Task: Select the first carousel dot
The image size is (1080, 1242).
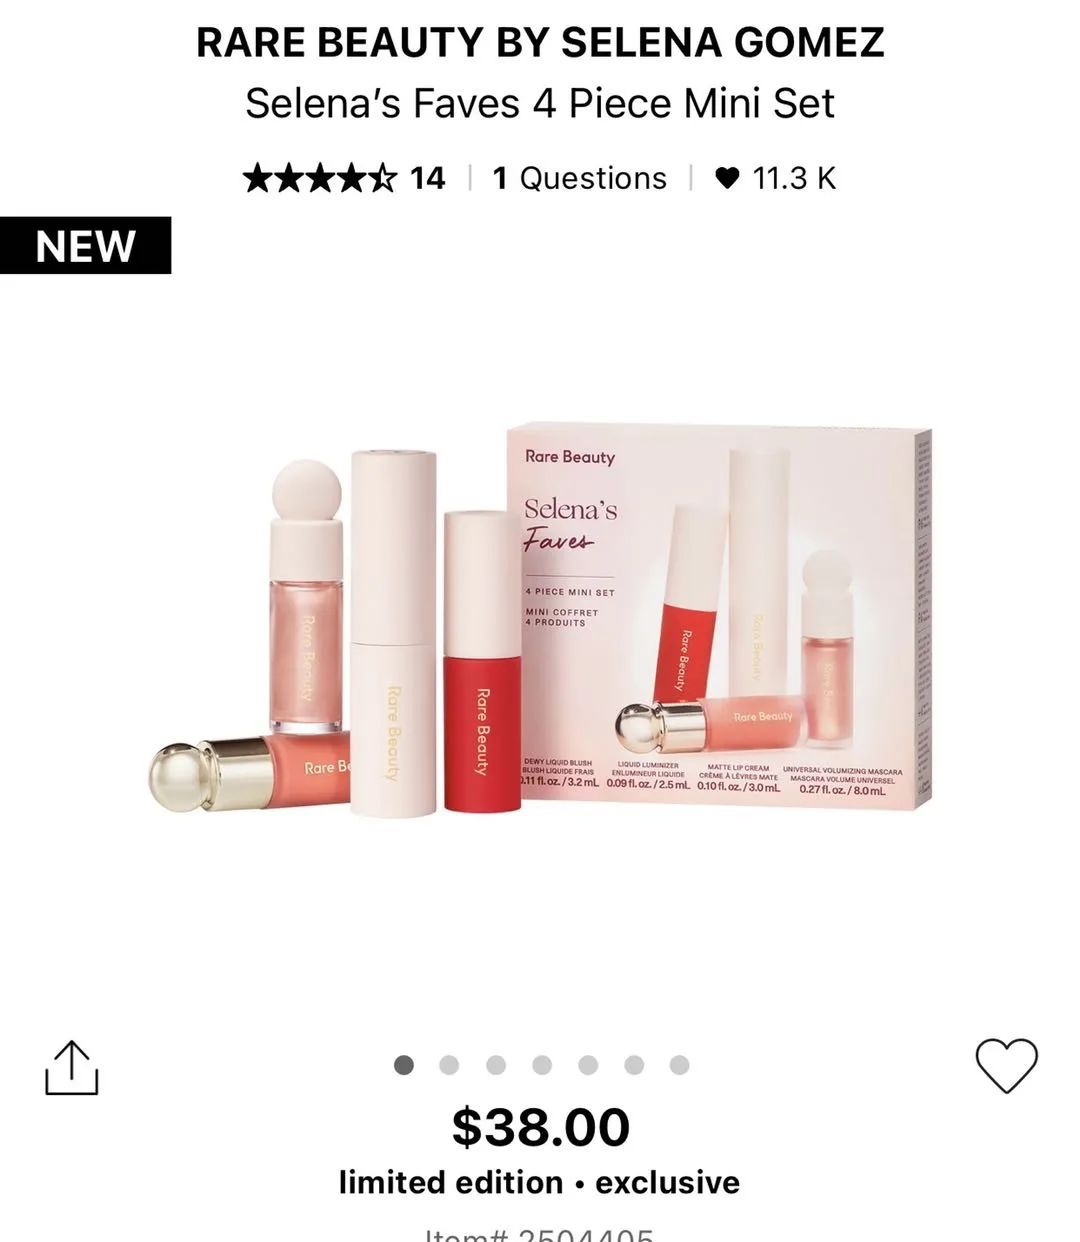Action: tap(404, 1065)
